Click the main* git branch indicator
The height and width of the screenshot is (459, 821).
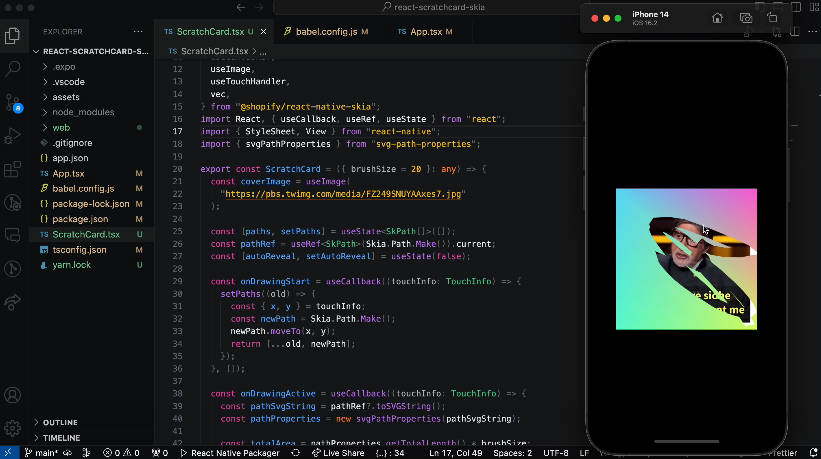[41, 453]
